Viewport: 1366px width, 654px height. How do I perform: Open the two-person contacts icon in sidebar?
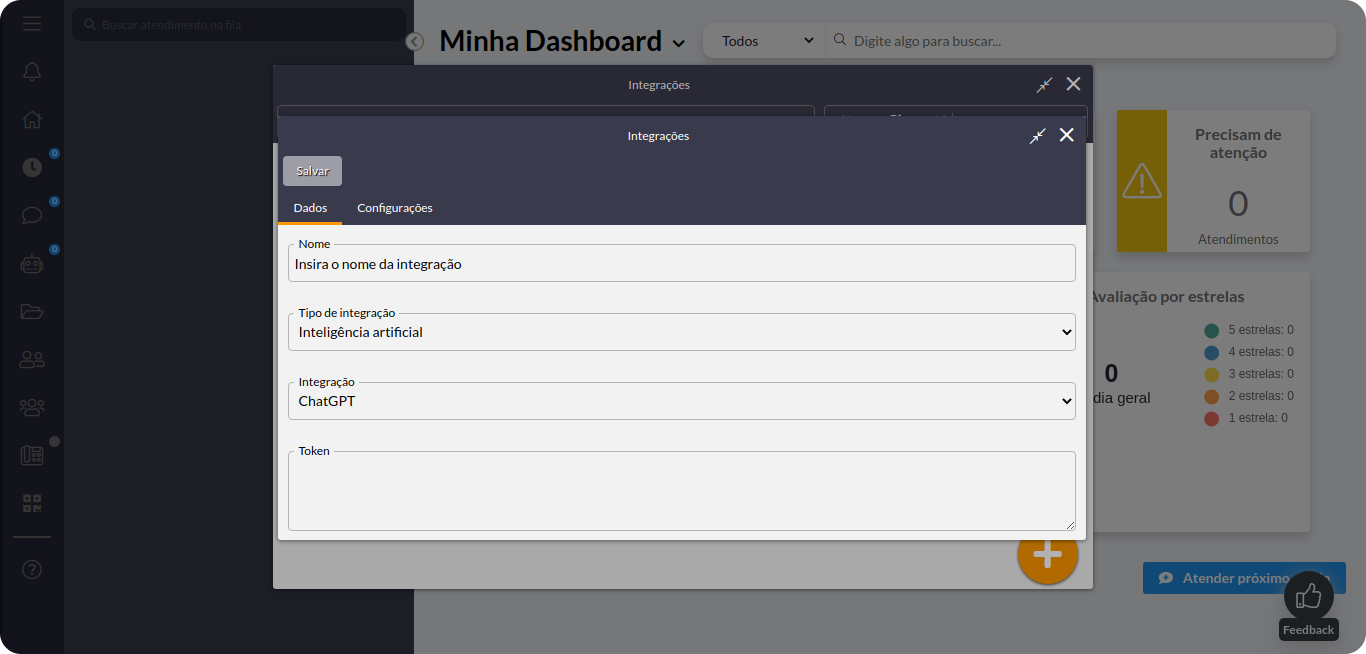coord(32,359)
